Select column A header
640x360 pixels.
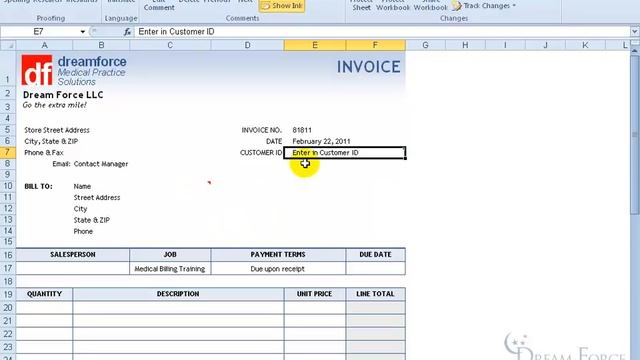click(x=44, y=45)
